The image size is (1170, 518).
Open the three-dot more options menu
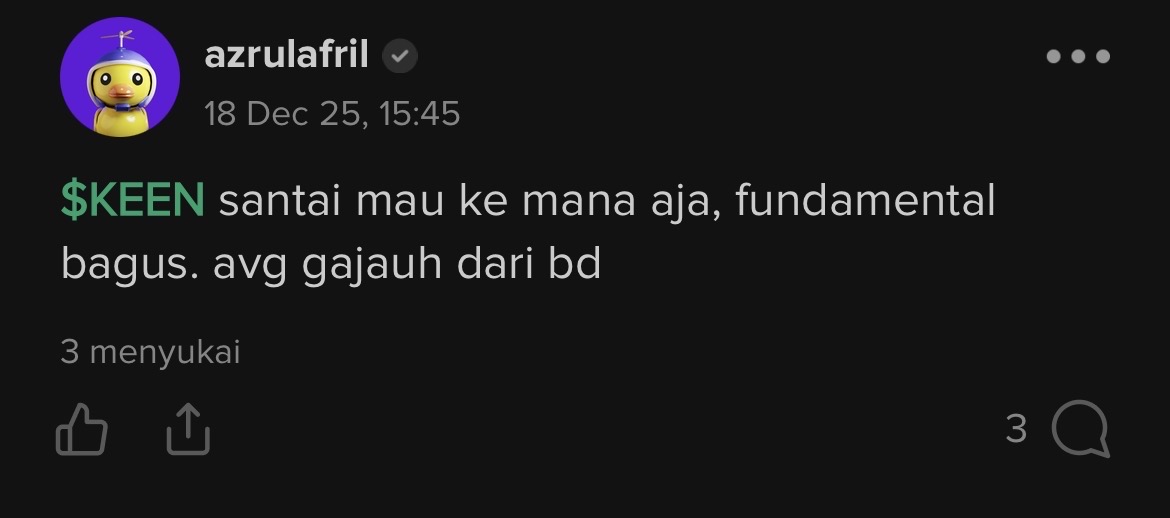(1078, 56)
